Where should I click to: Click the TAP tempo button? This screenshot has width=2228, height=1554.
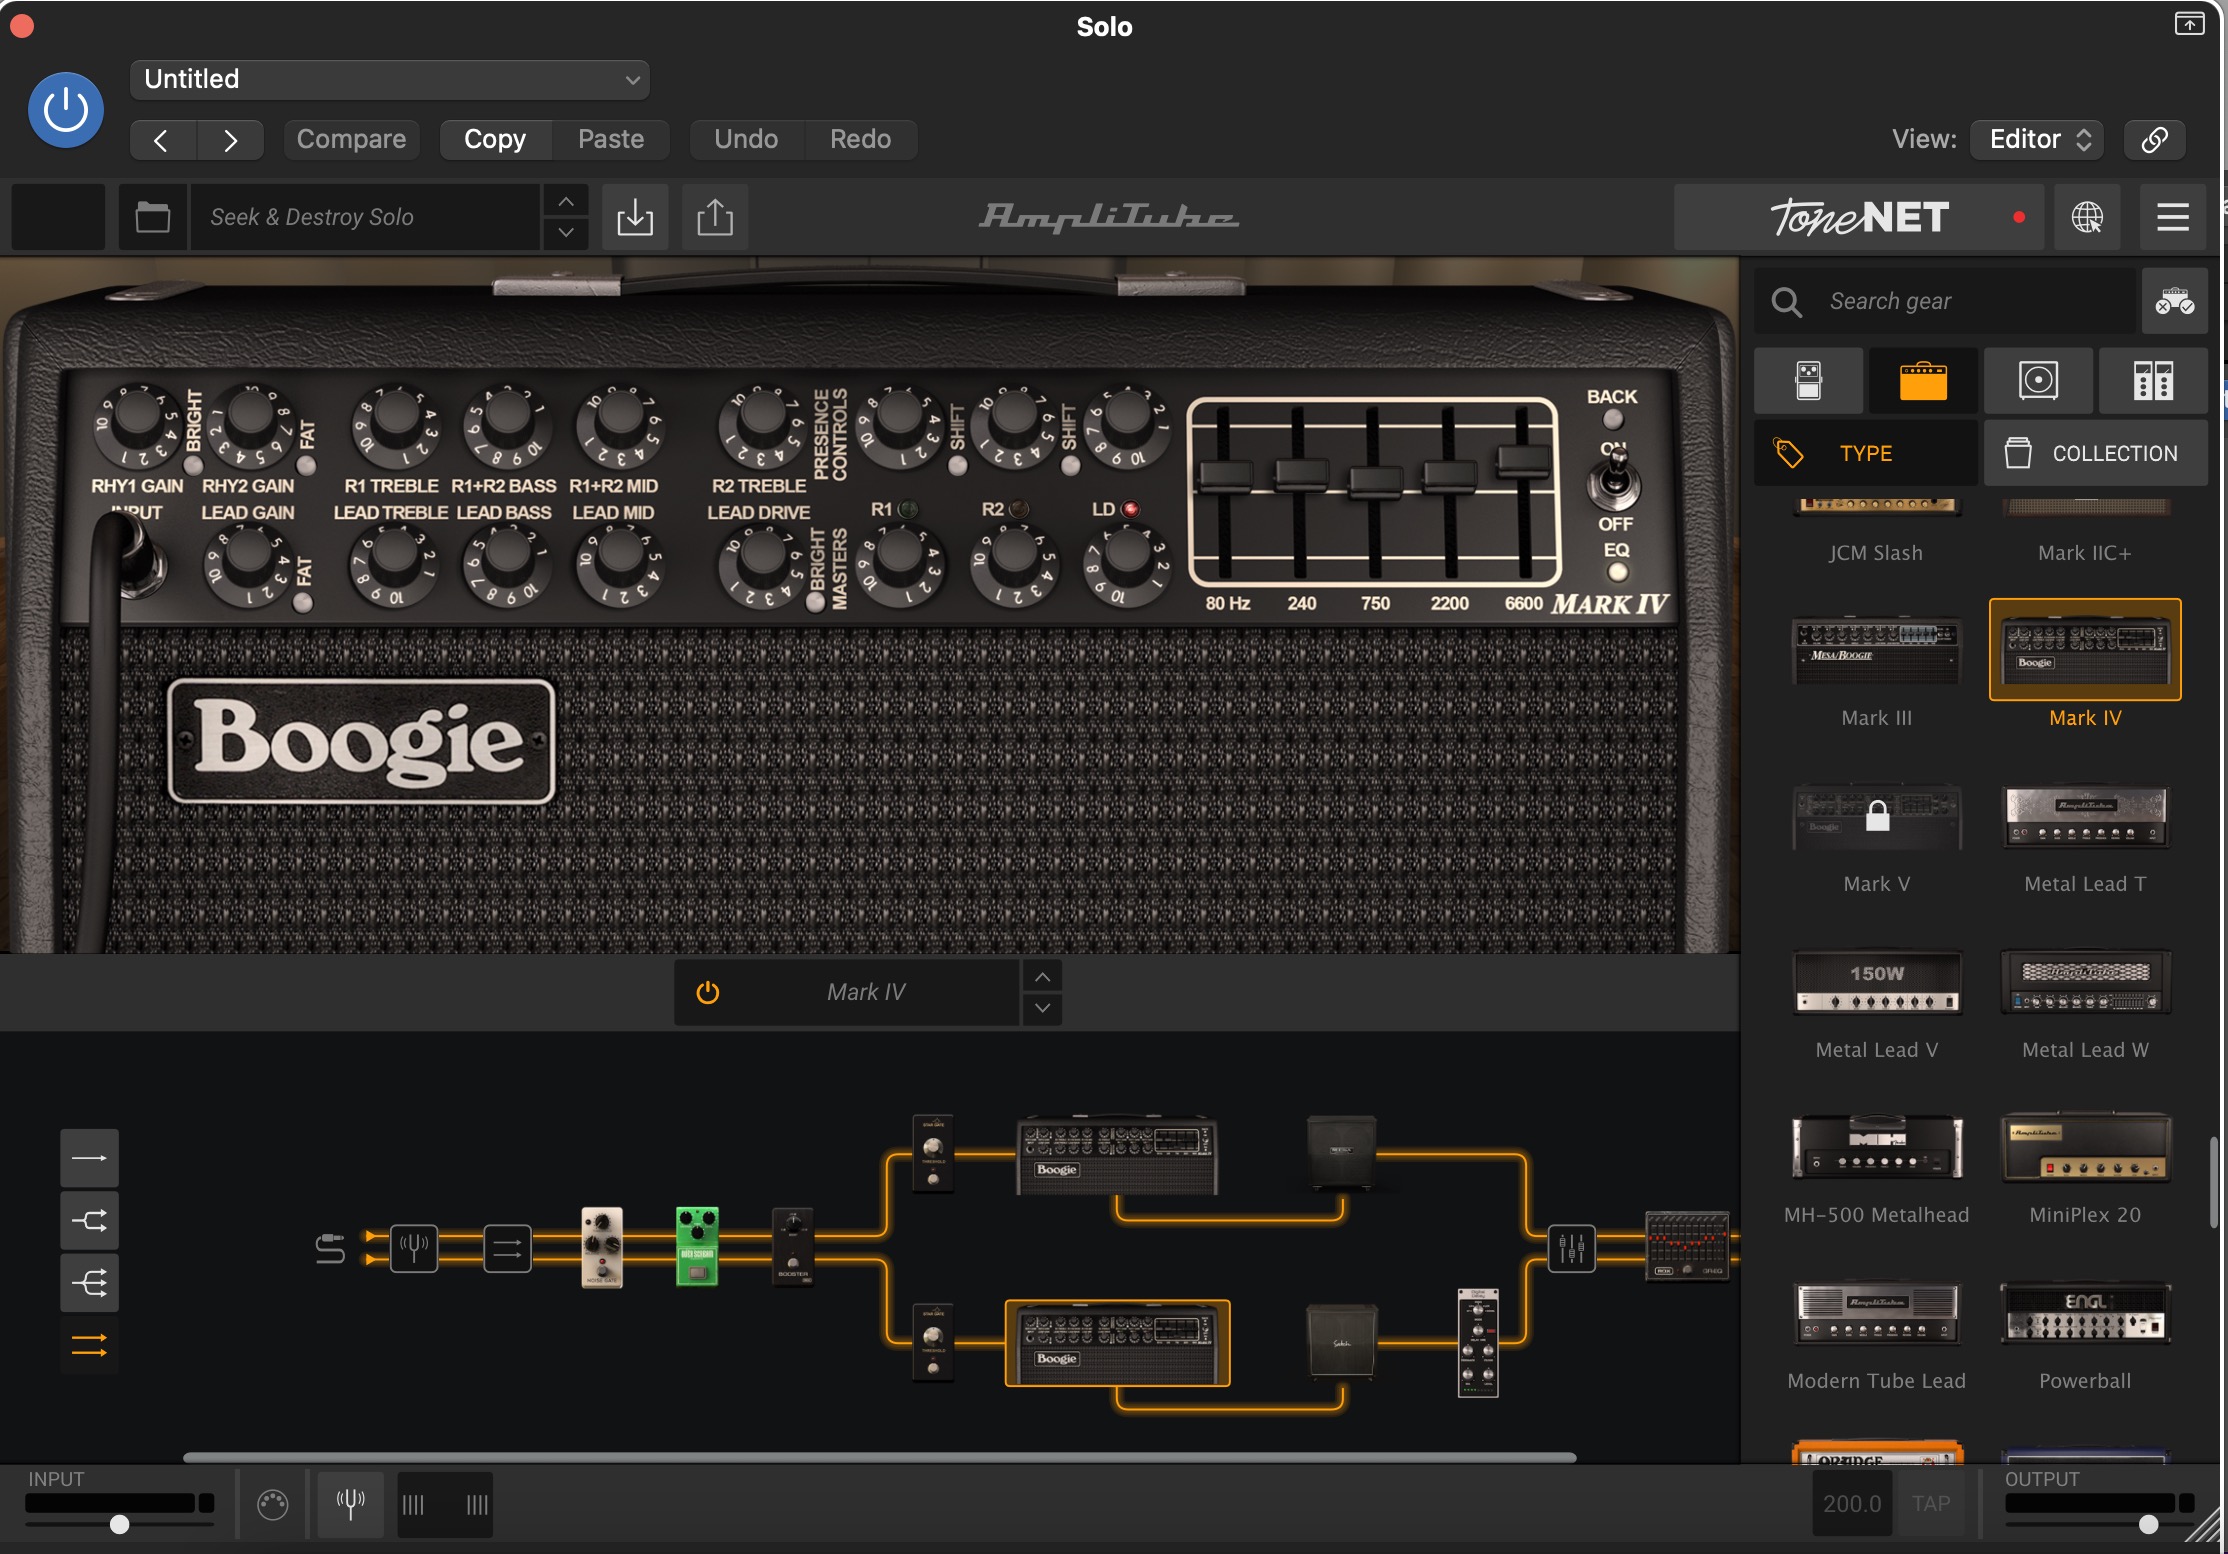point(1931,1504)
